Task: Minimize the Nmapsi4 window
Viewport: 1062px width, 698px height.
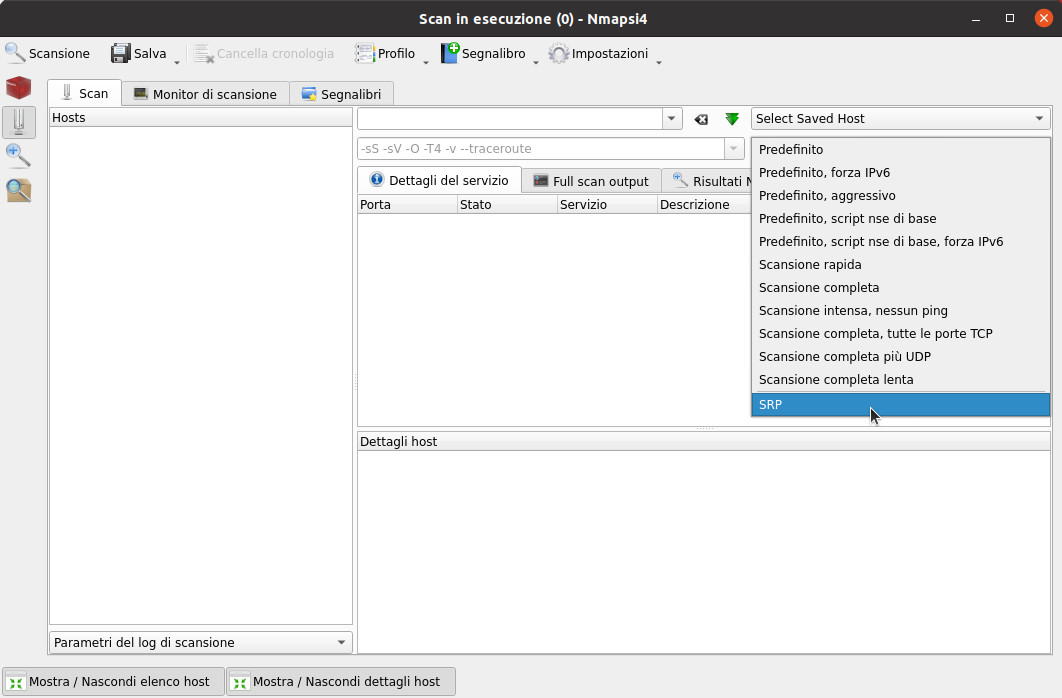Action: tap(976, 19)
